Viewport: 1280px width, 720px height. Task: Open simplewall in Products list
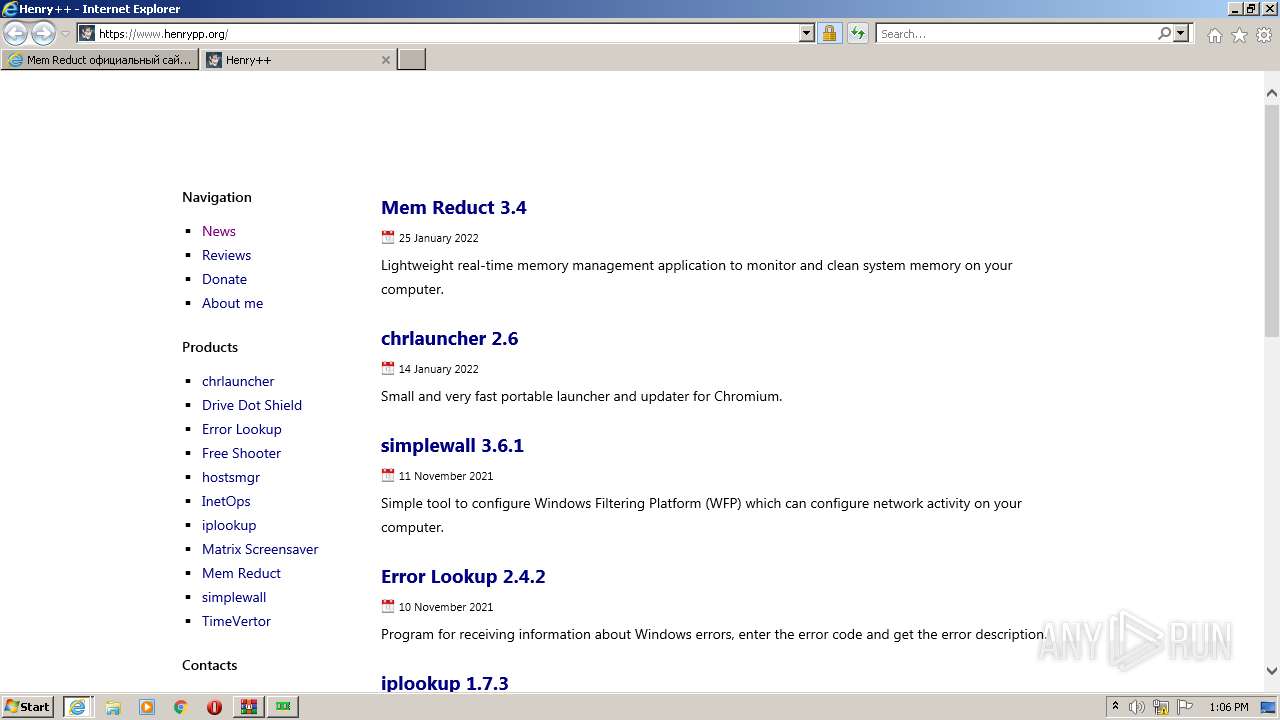[234, 597]
